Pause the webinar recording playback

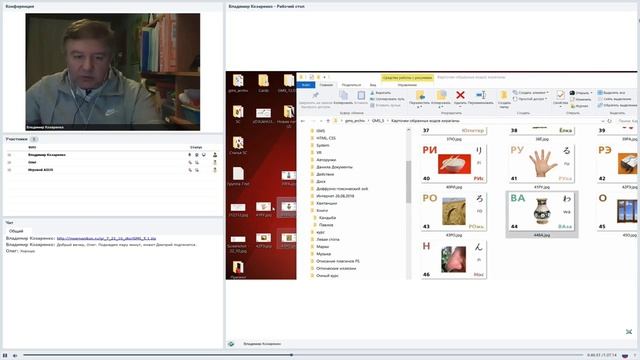pyautogui.click(x=5, y=356)
